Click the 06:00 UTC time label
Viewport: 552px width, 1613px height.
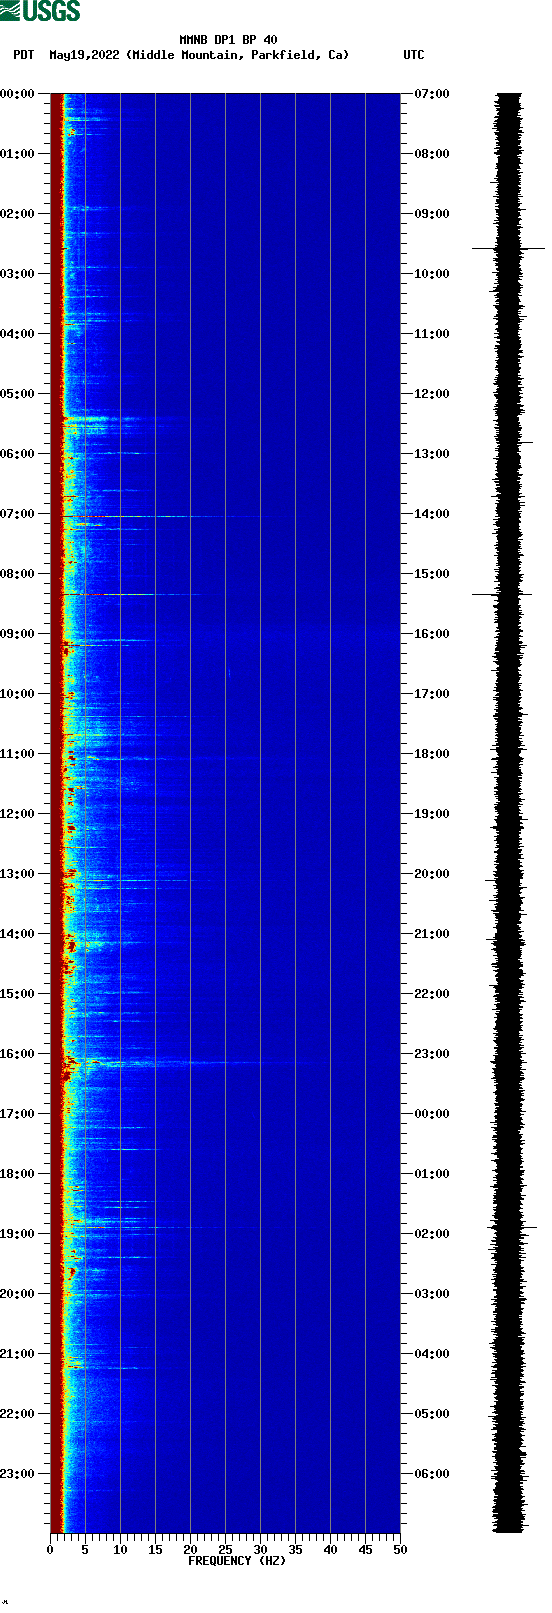click(x=432, y=1474)
